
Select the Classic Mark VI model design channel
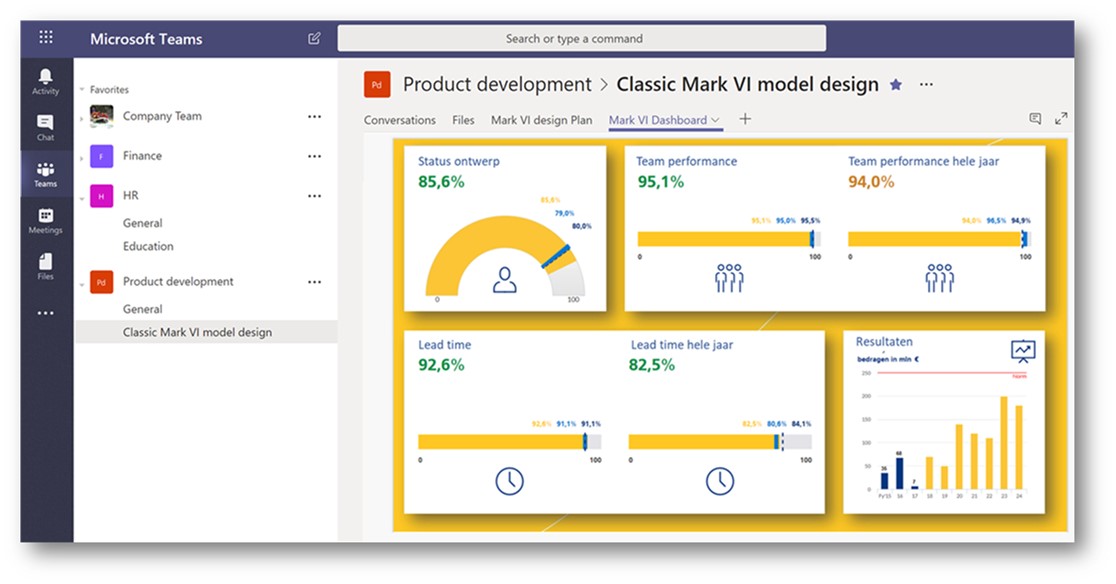click(206, 332)
